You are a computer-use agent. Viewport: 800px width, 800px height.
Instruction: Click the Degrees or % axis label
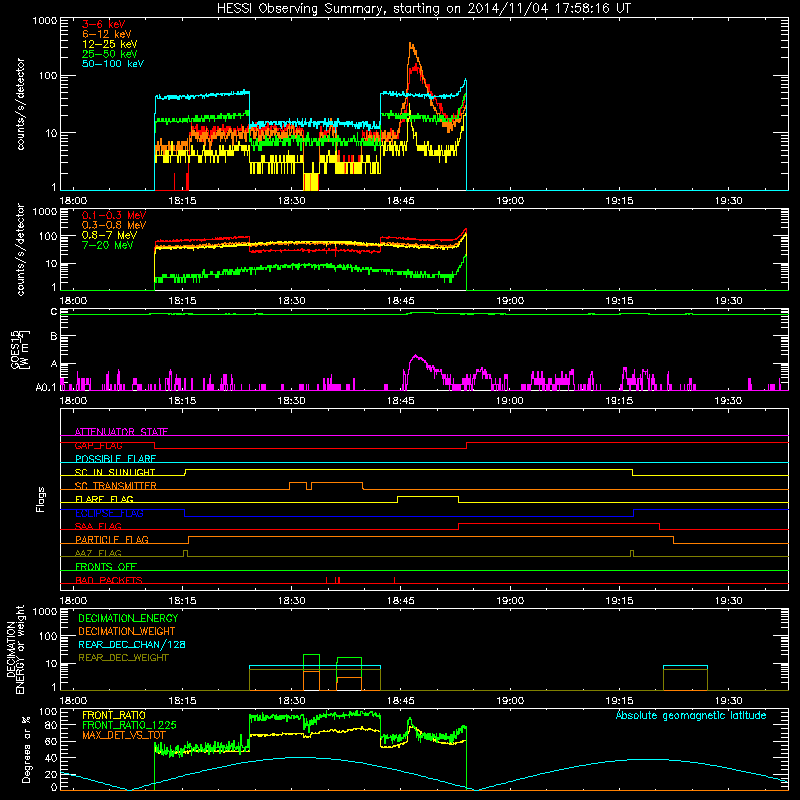point(26,749)
